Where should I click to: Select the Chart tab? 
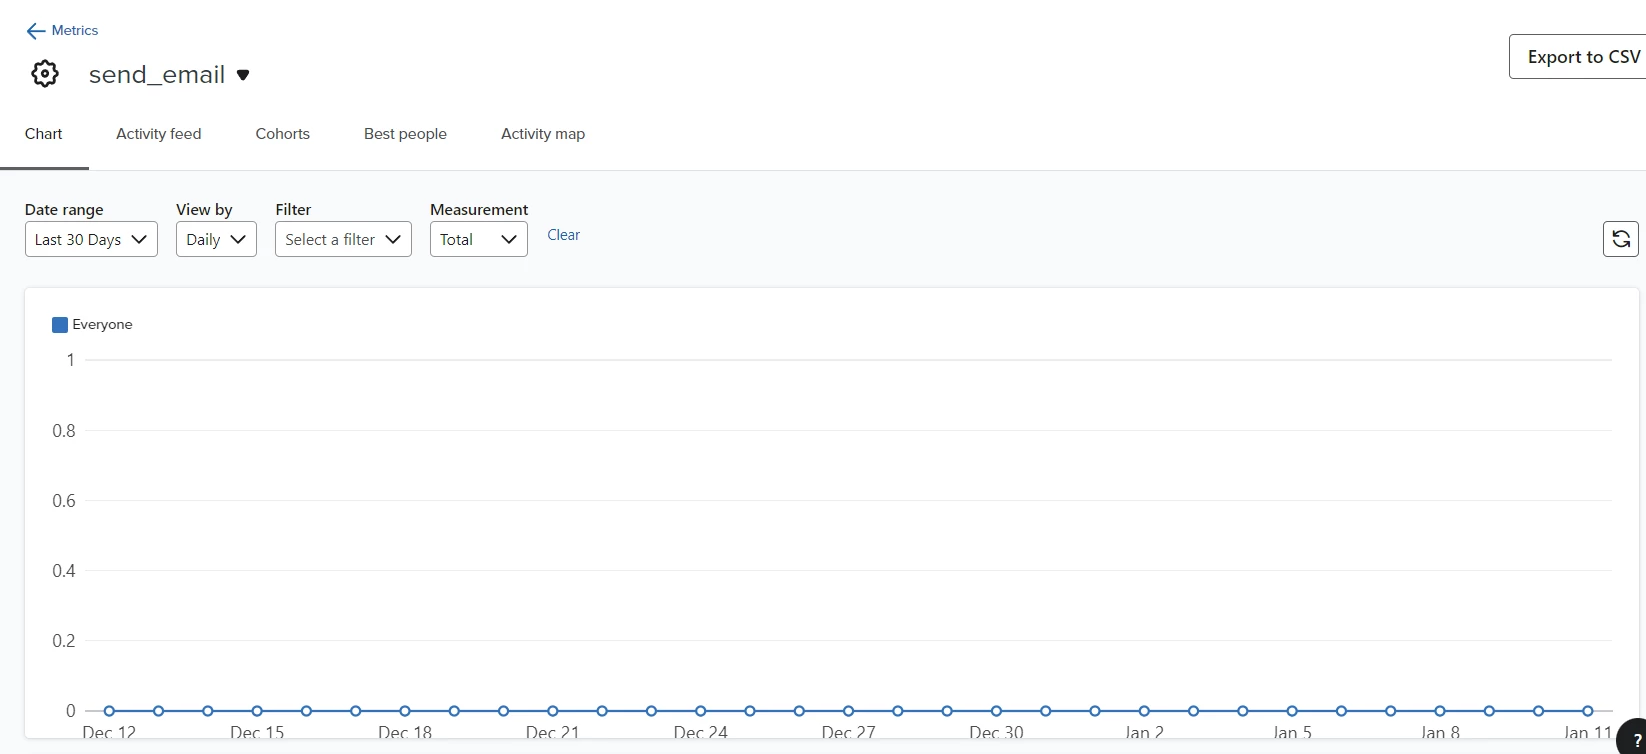pyautogui.click(x=44, y=134)
